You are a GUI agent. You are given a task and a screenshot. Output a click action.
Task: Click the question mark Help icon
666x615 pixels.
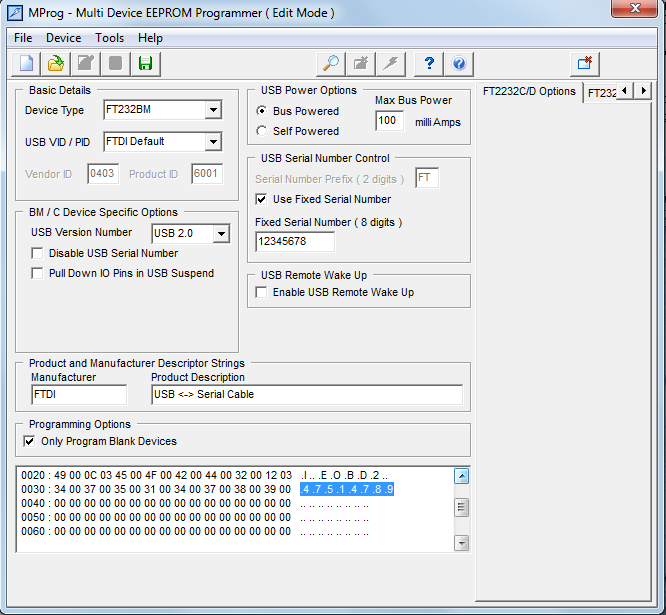click(x=429, y=64)
